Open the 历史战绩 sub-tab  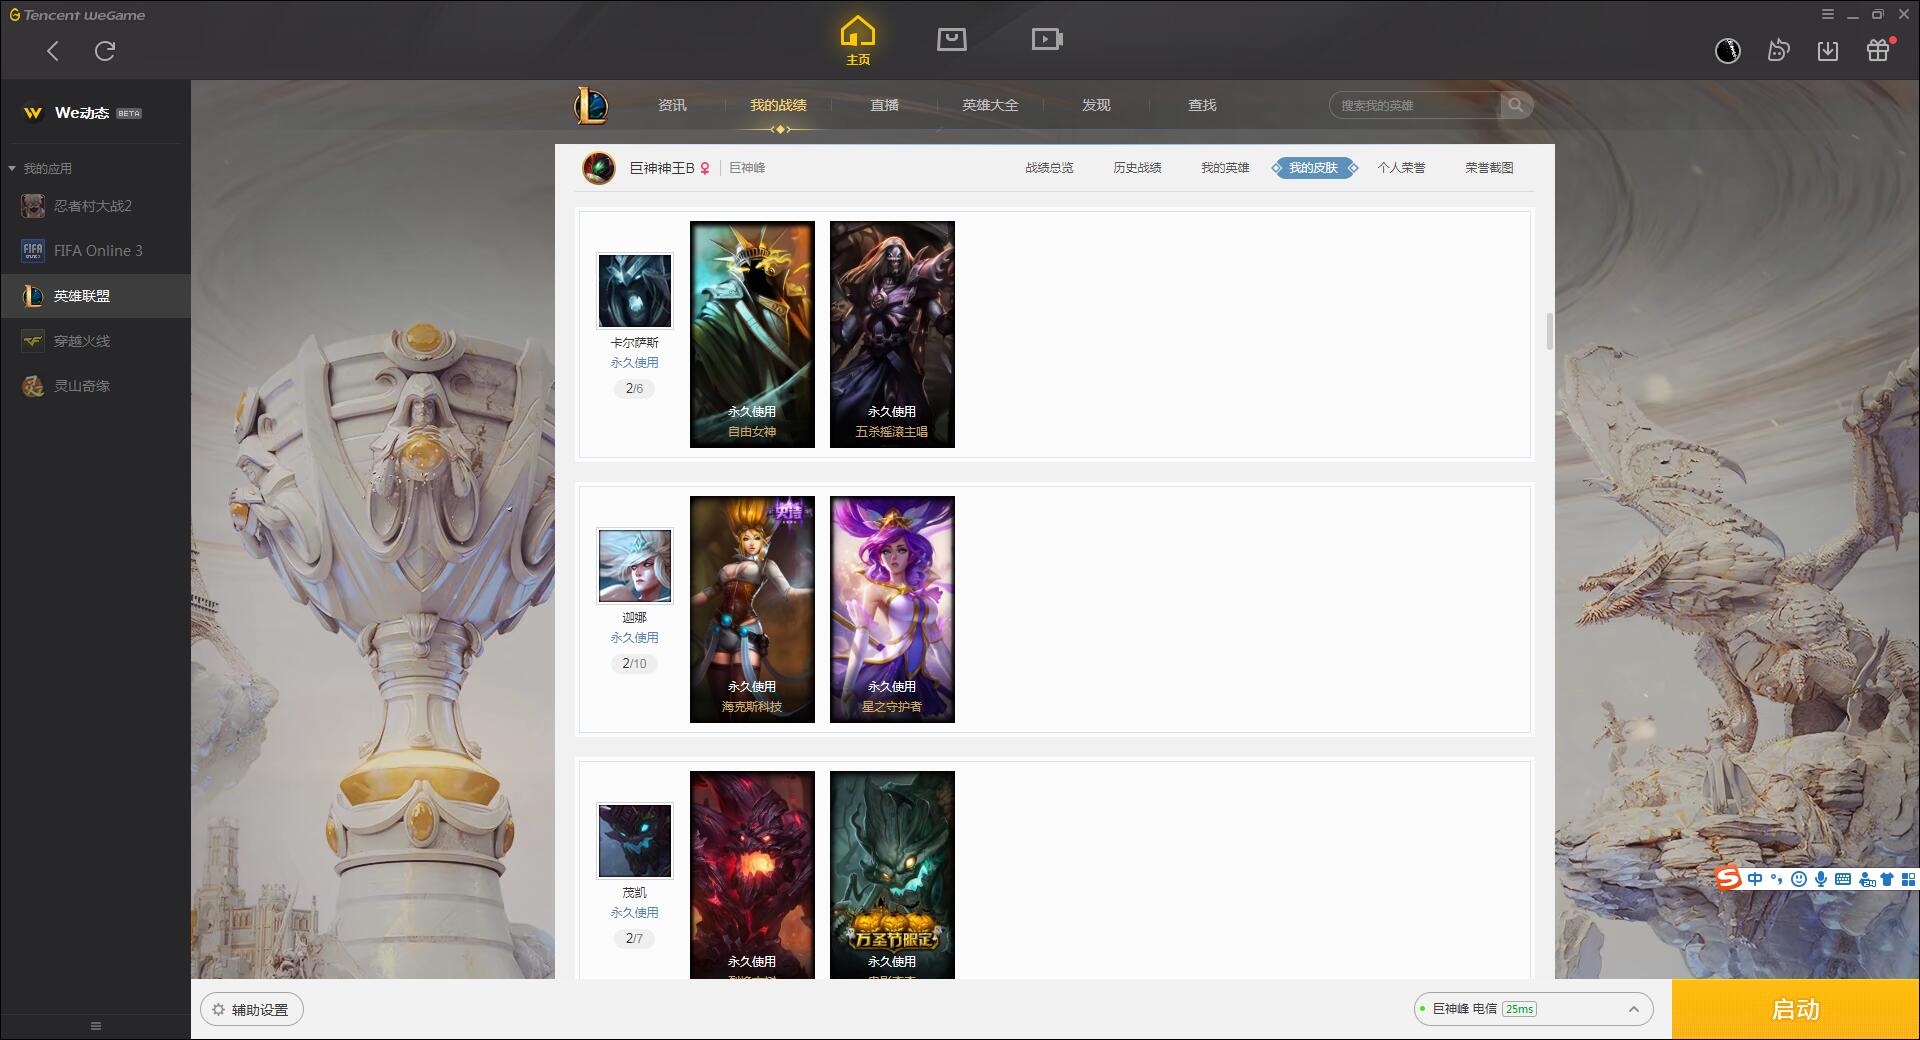pos(1137,168)
